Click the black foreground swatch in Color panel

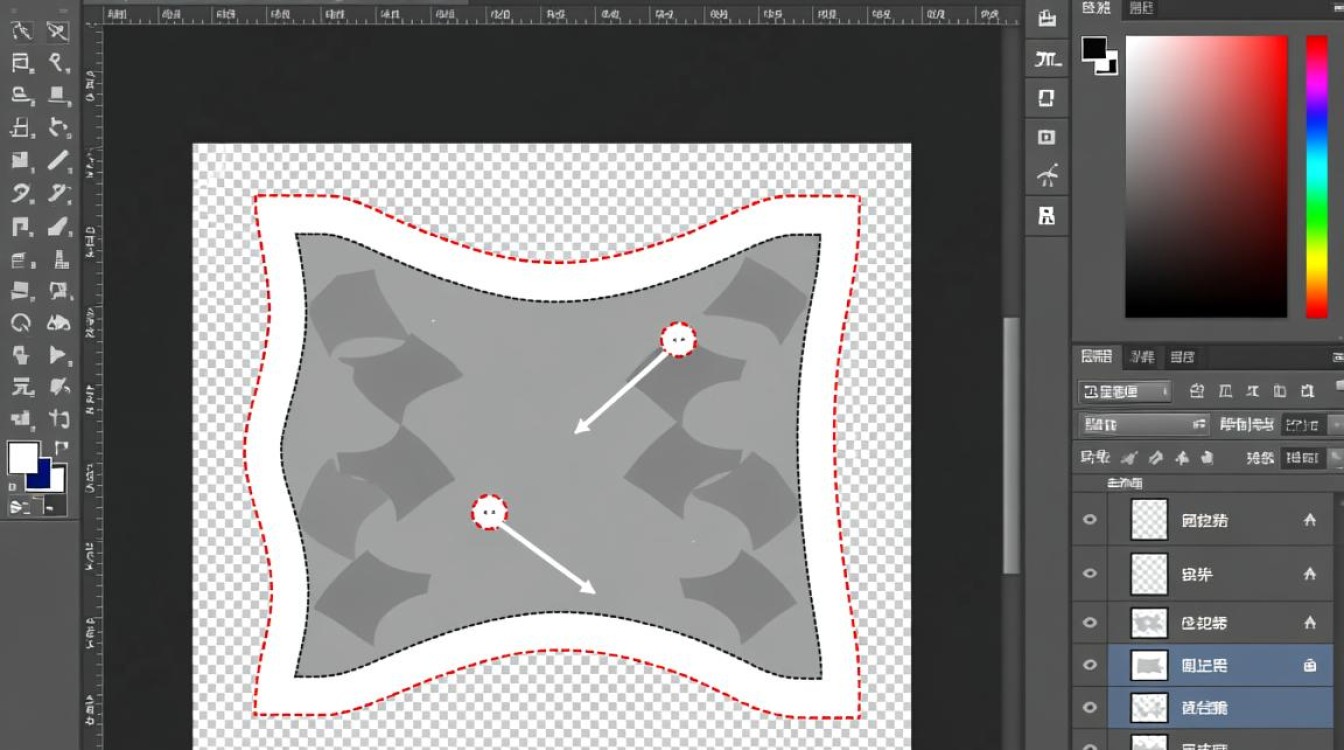click(1094, 47)
